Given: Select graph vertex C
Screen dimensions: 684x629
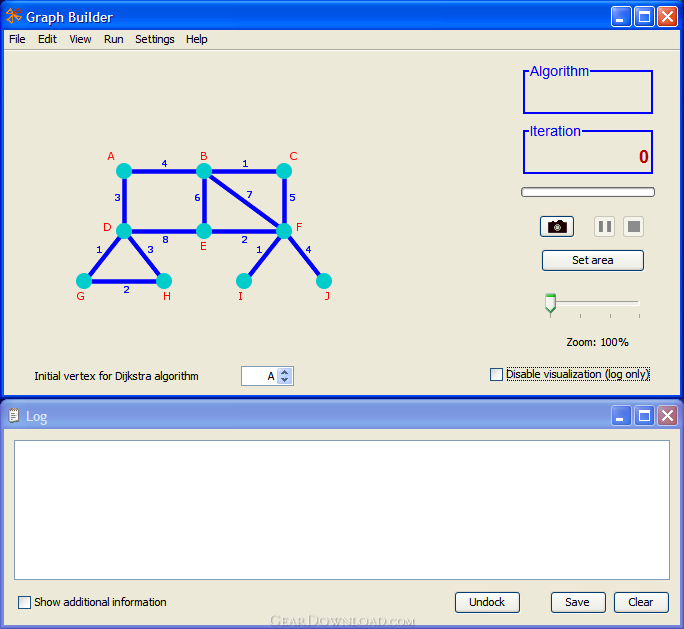Looking at the screenshot, I should coord(284,171).
